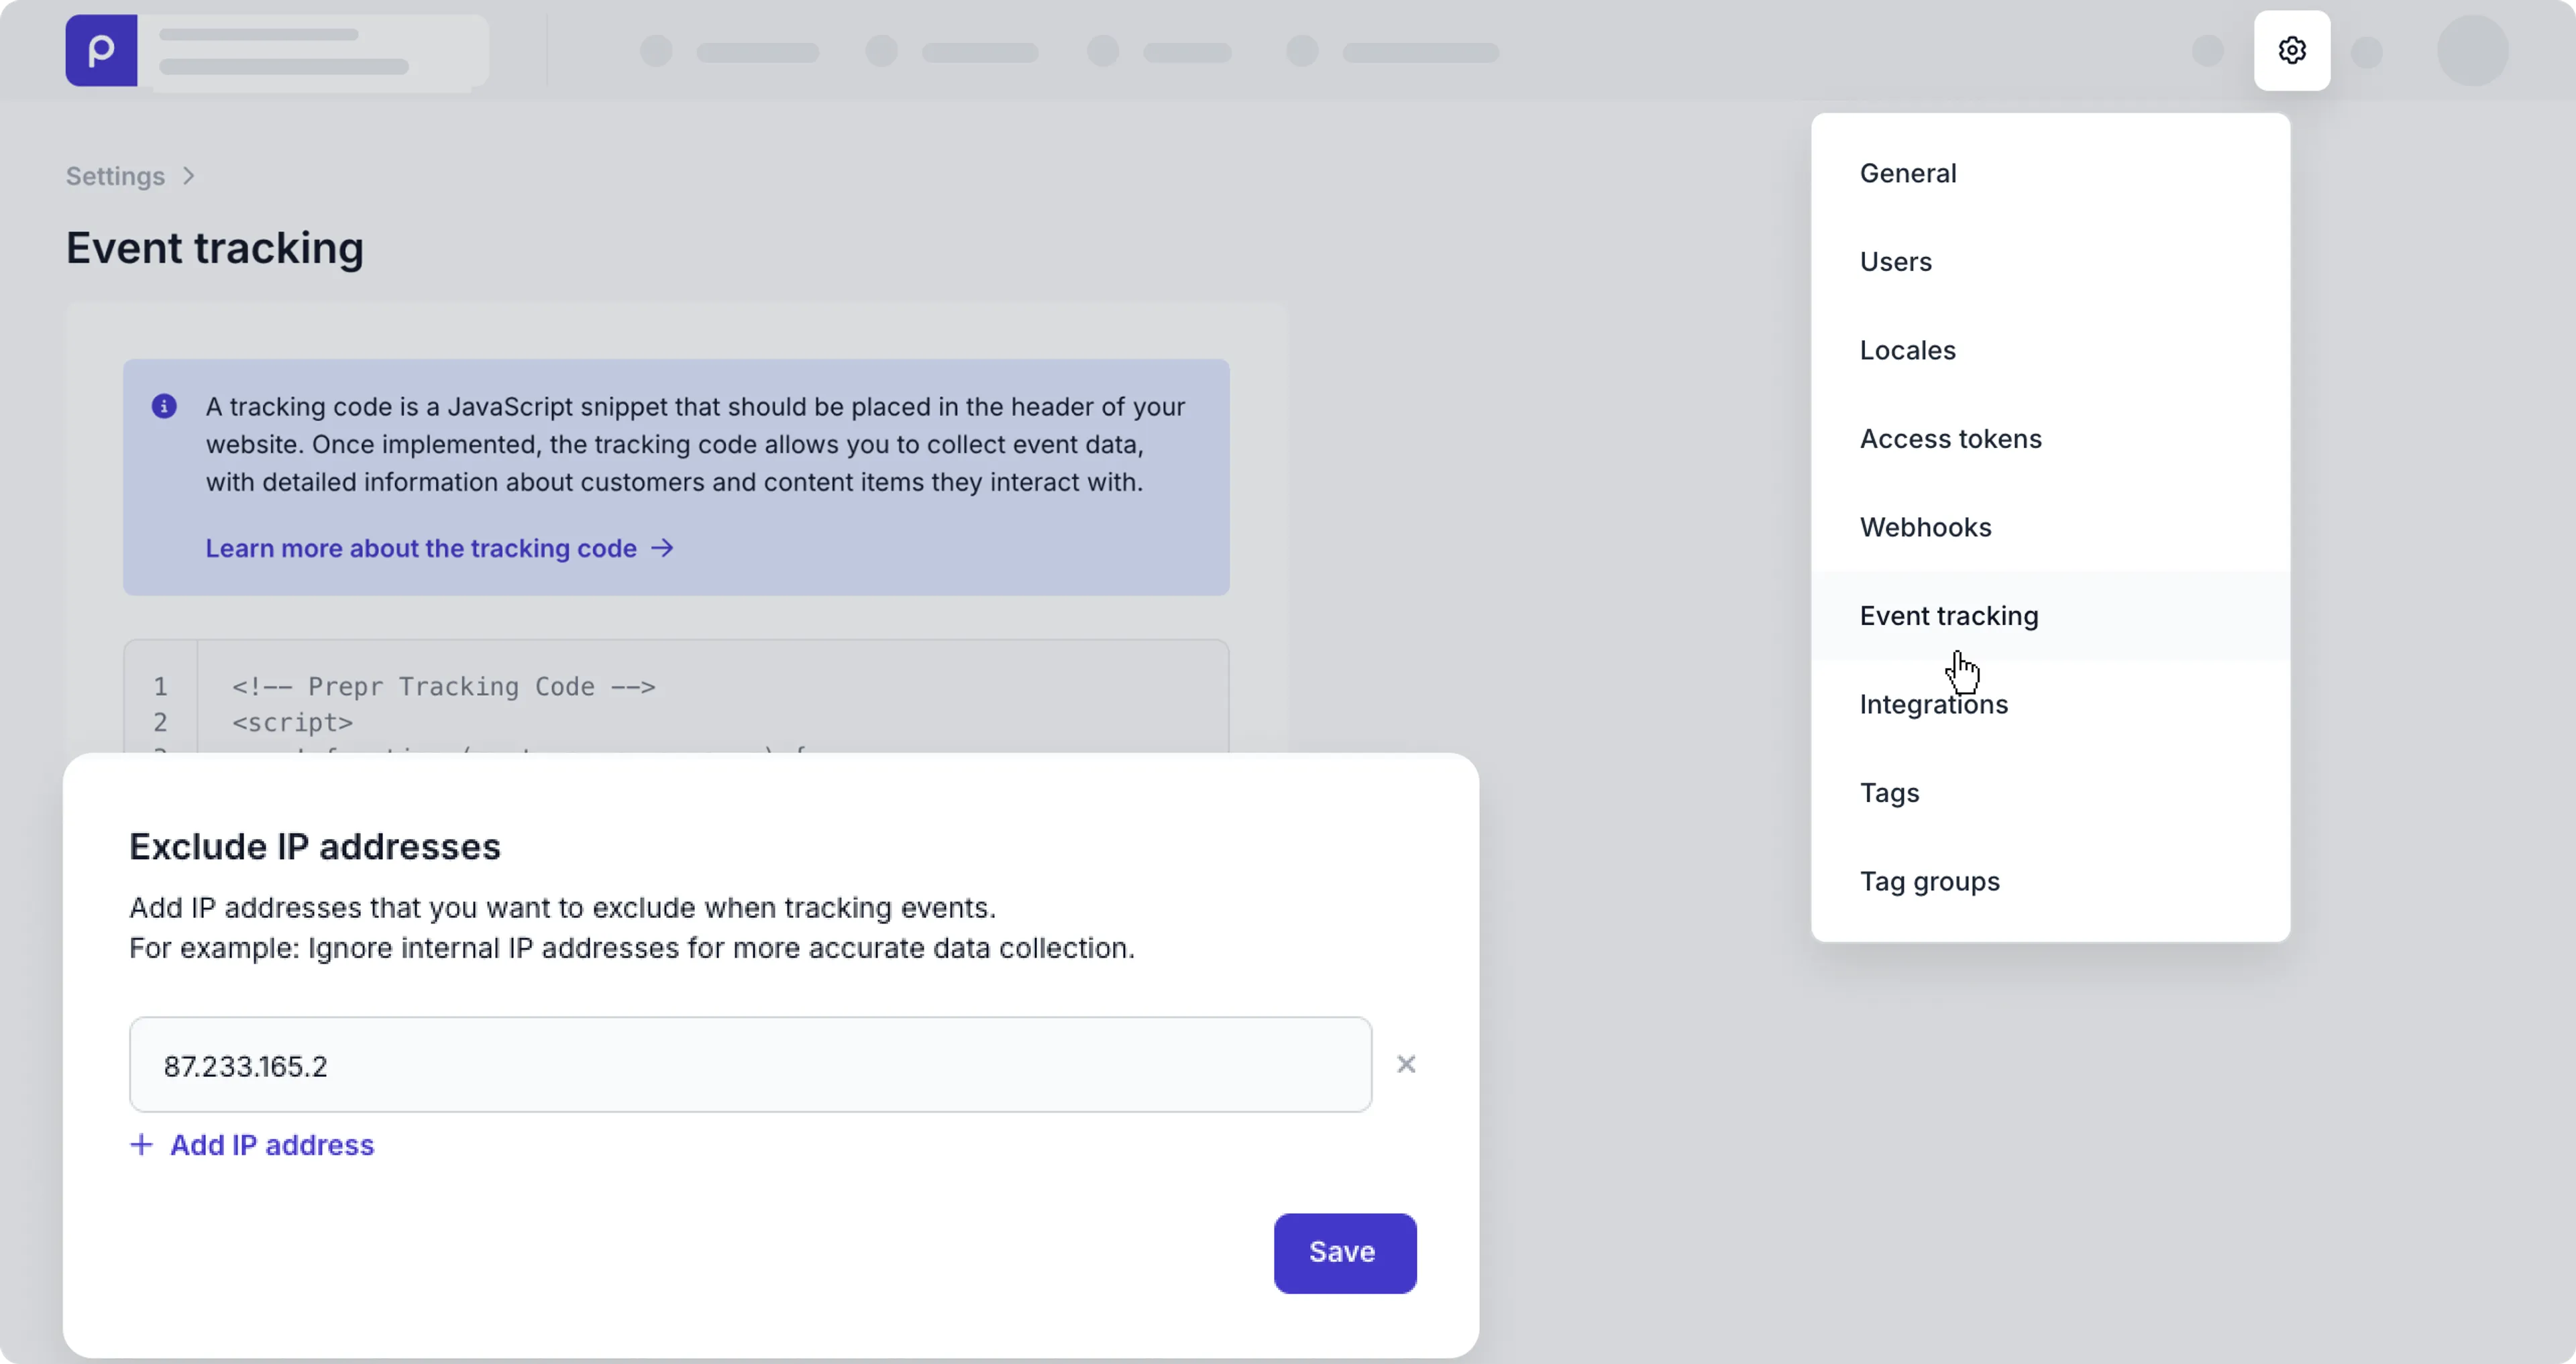The width and height of the screenshot is (2576, 1364).
Task: Click the breadcrumb chevron after Settings
Action: click(189, 176)
